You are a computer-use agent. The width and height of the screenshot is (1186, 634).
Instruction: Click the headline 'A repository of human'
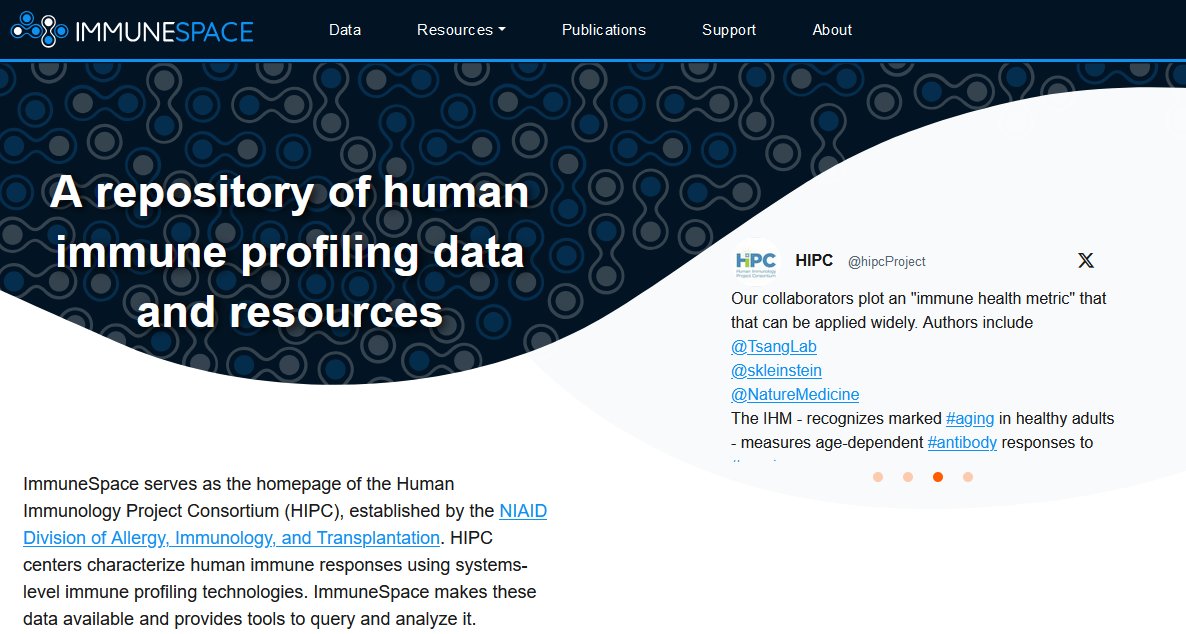pyautogui.click(x=290, y=191)
